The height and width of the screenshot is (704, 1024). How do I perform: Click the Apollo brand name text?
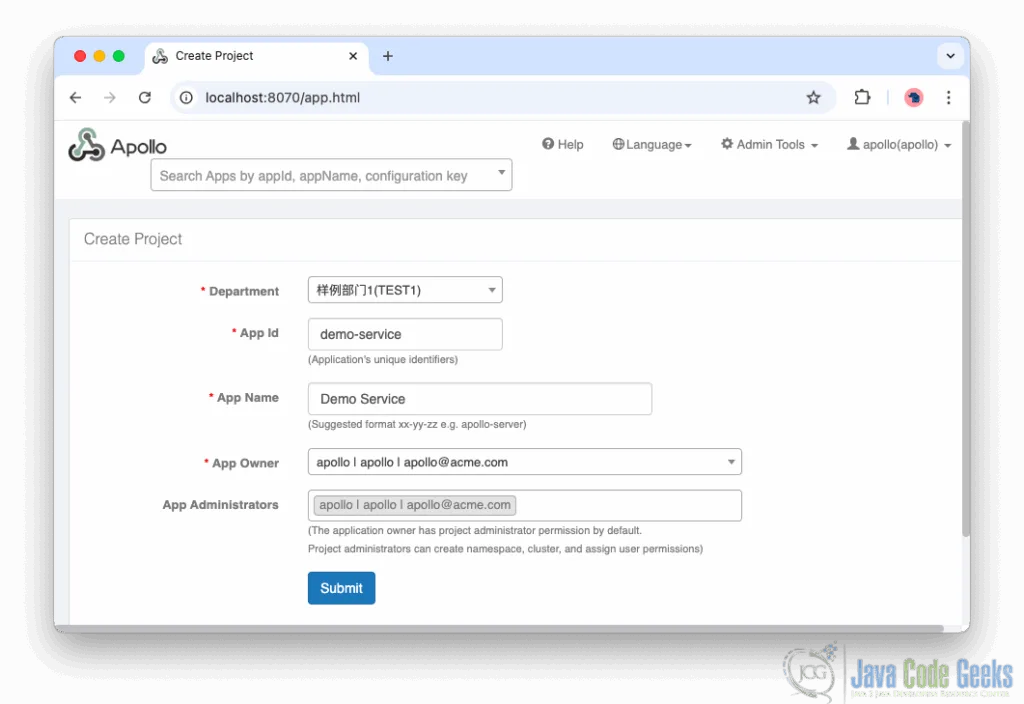(x=138, y=146)
